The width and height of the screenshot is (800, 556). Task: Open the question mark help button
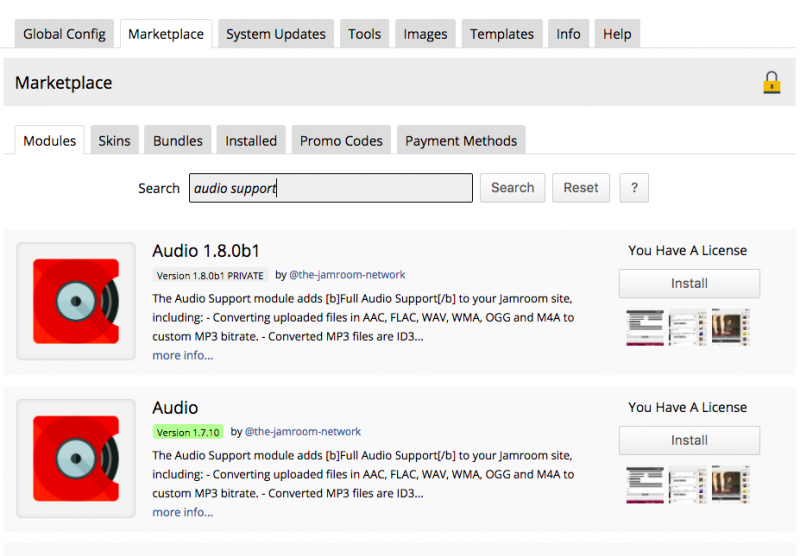pos(634,188)
